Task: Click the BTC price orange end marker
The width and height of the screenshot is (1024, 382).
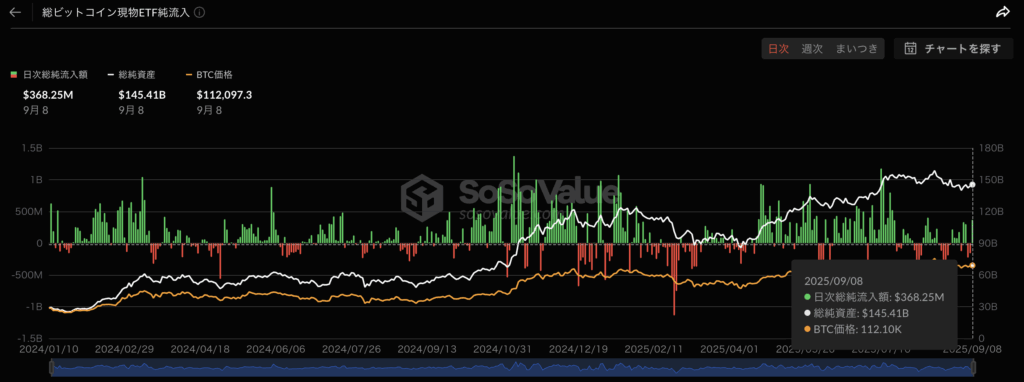Action: pos(972,265)
